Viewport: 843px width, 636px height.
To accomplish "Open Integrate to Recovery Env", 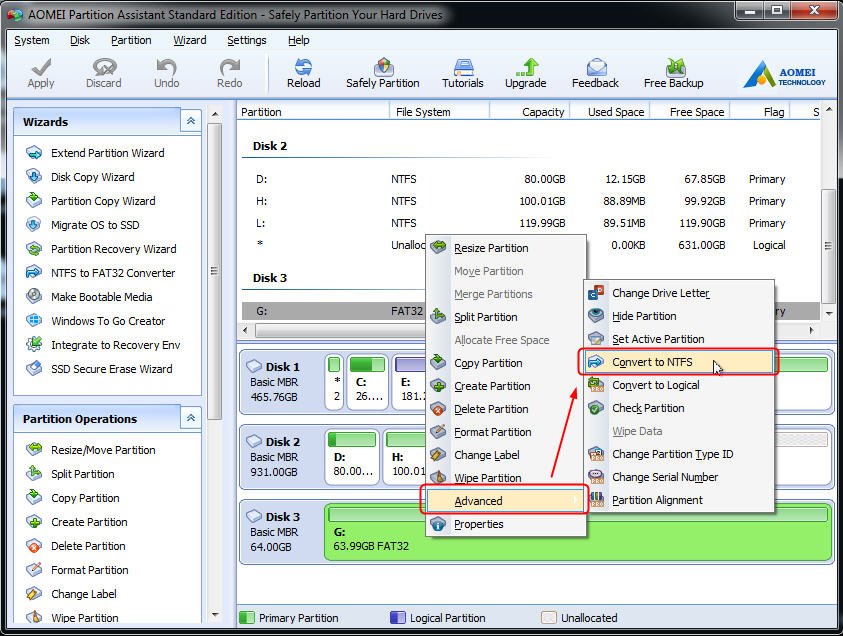I will (x=115, y=345).
